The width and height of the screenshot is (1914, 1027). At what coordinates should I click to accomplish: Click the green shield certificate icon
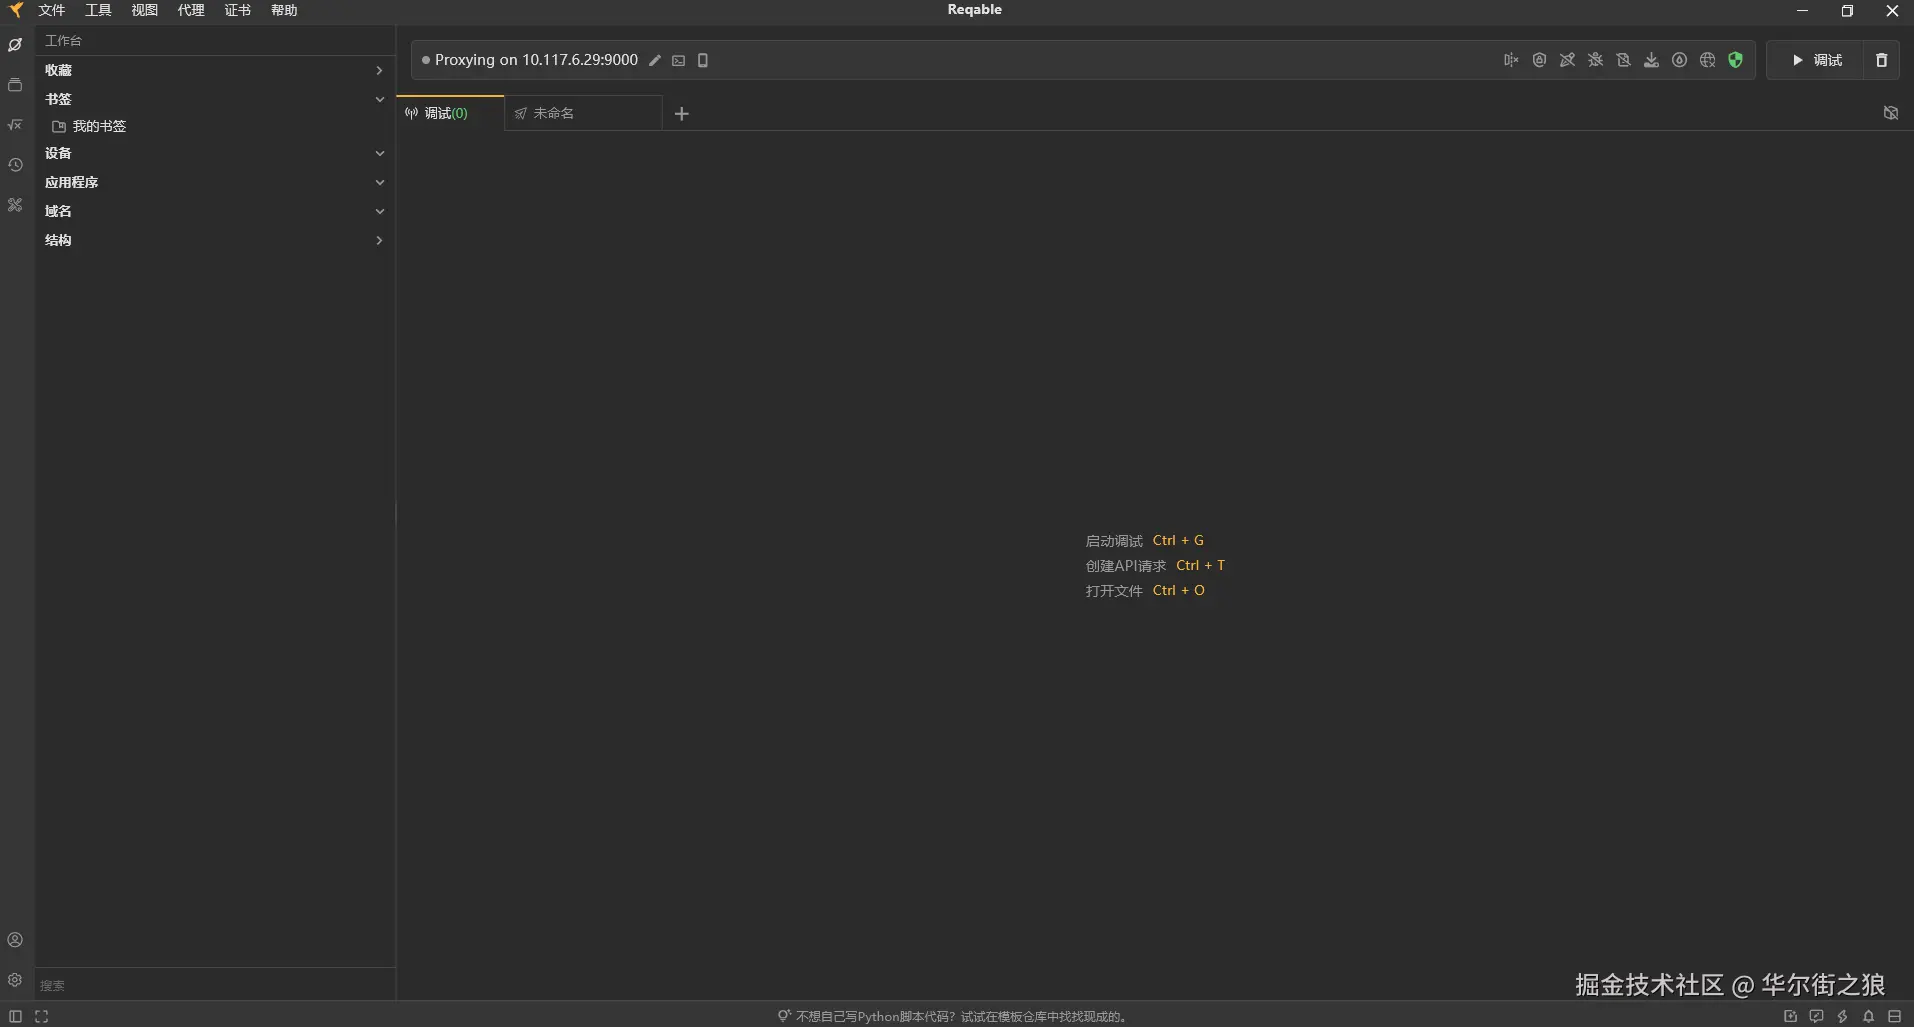[x=1735, y=60]
